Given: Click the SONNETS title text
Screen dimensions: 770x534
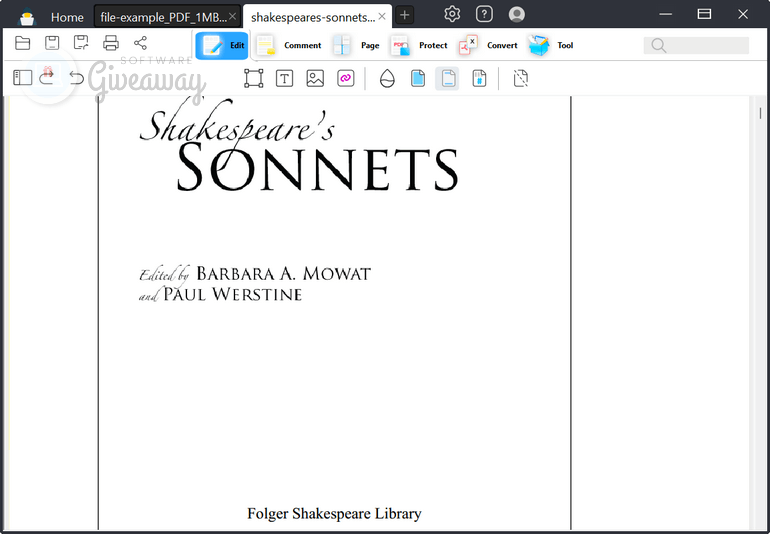Looking at the screenshot, I should pyautogui.click(x=317, y=168).
